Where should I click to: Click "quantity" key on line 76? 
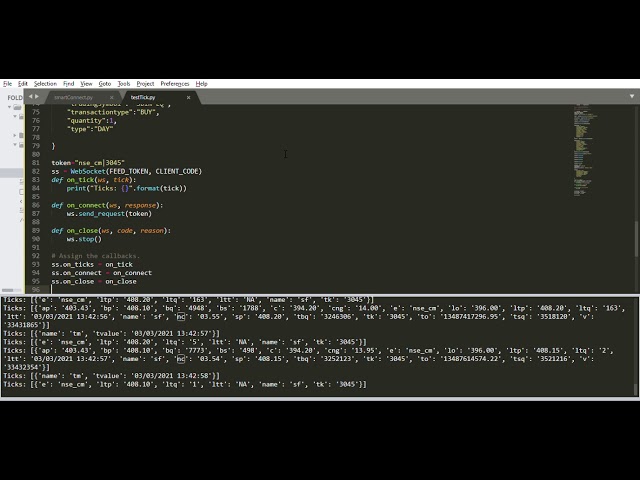coord(86,121)
